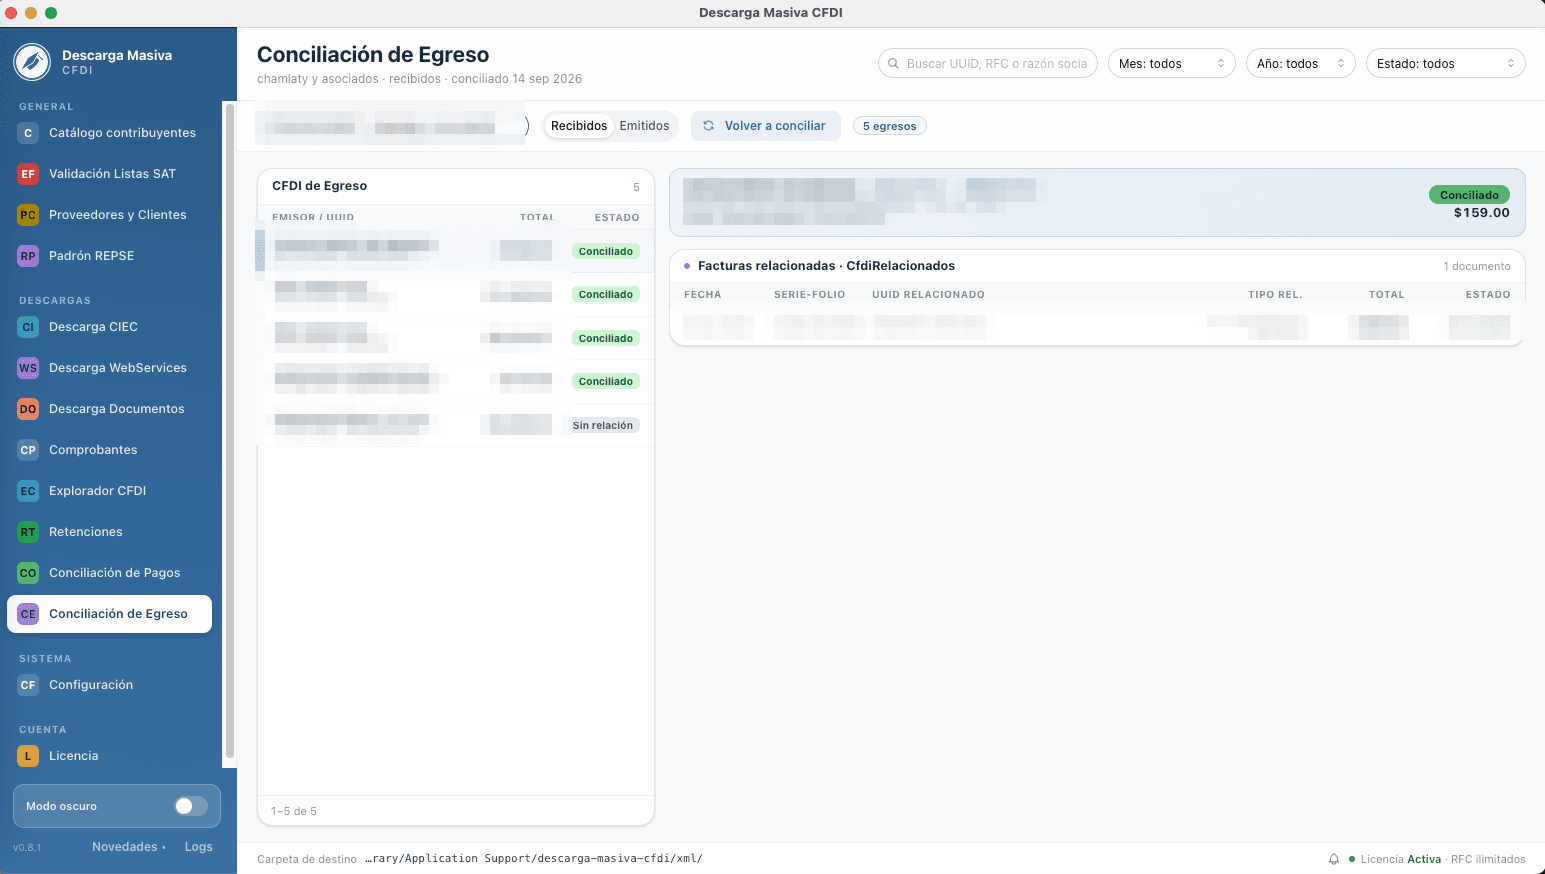Viewport: 1545px width, 874px height.
Task: Open Retenciones page
Action: pyautogui.click(x=109, y=532)
